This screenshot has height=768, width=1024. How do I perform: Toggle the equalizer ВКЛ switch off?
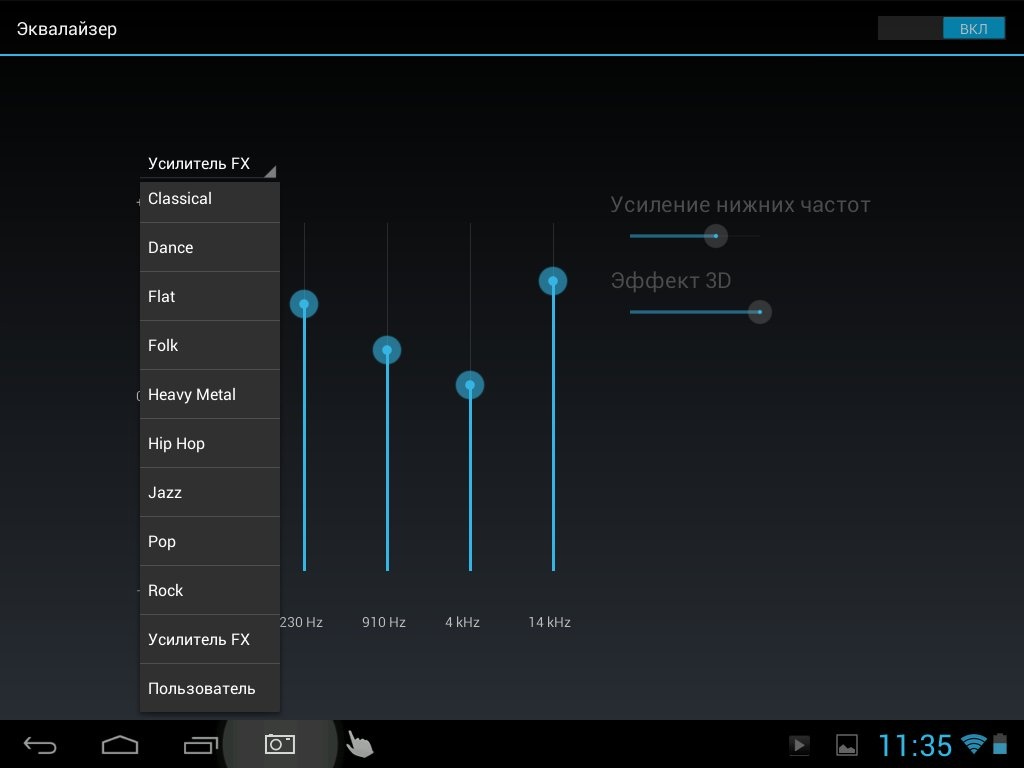(941, 29)
